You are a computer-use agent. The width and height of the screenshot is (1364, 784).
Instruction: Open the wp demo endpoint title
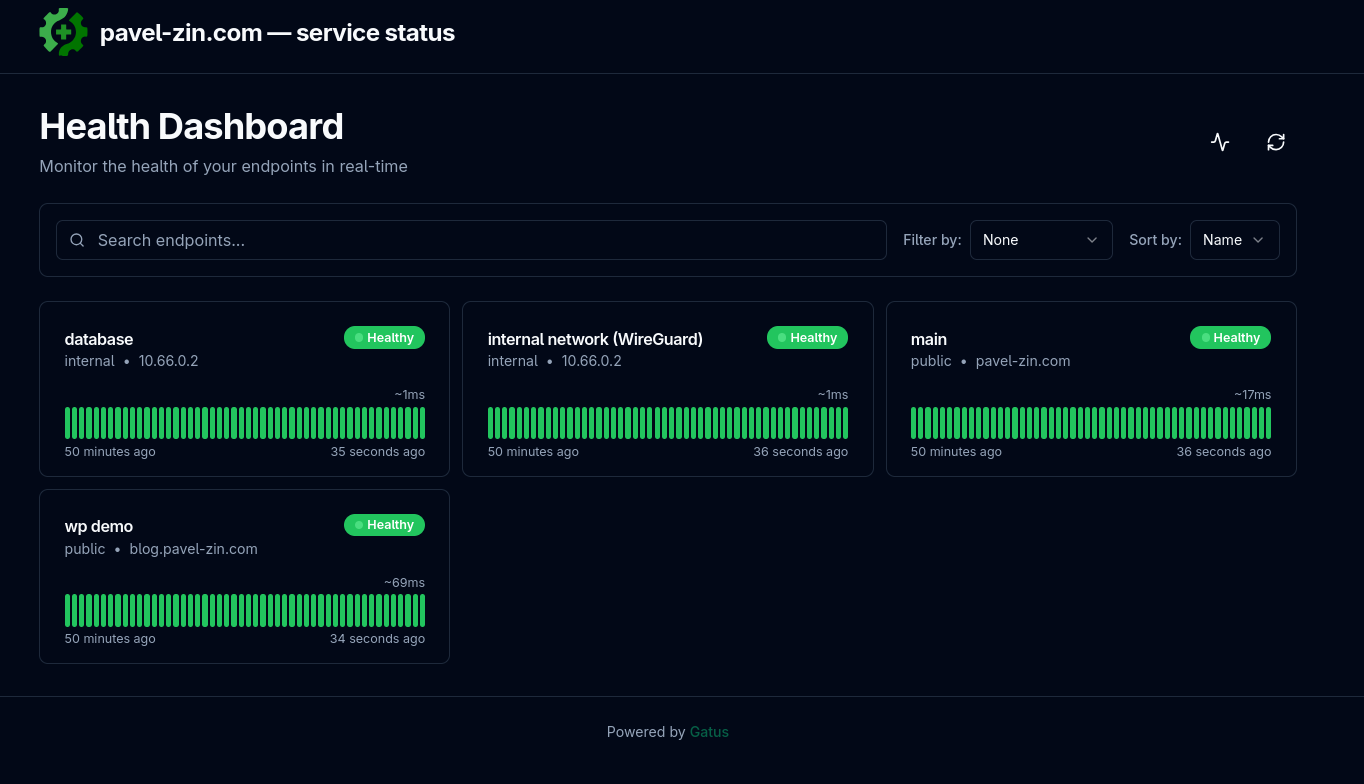(99, 526)
